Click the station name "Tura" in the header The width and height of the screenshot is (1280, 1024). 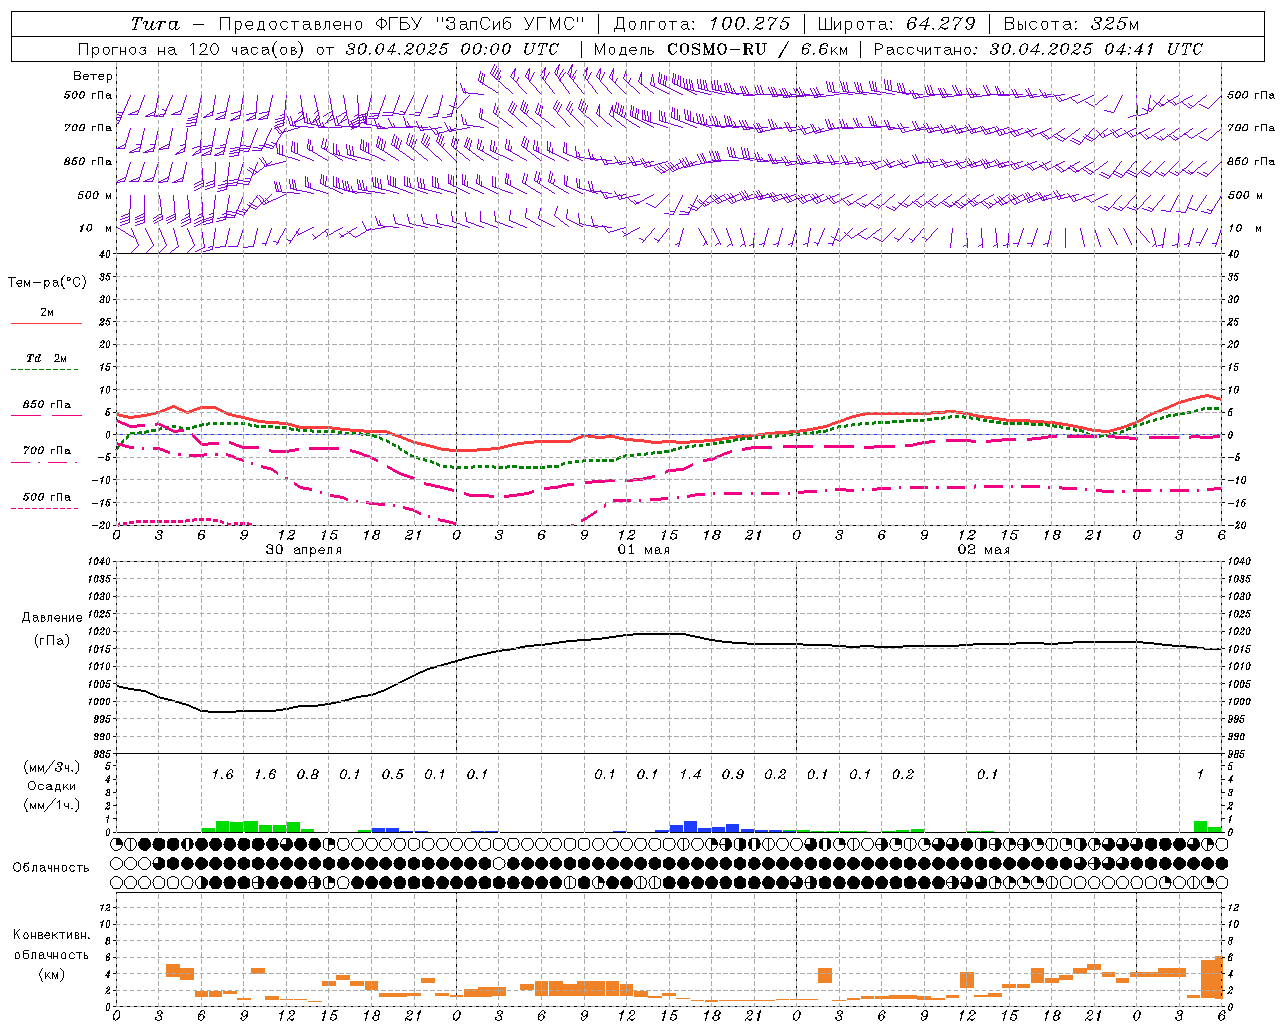[155, 24]
